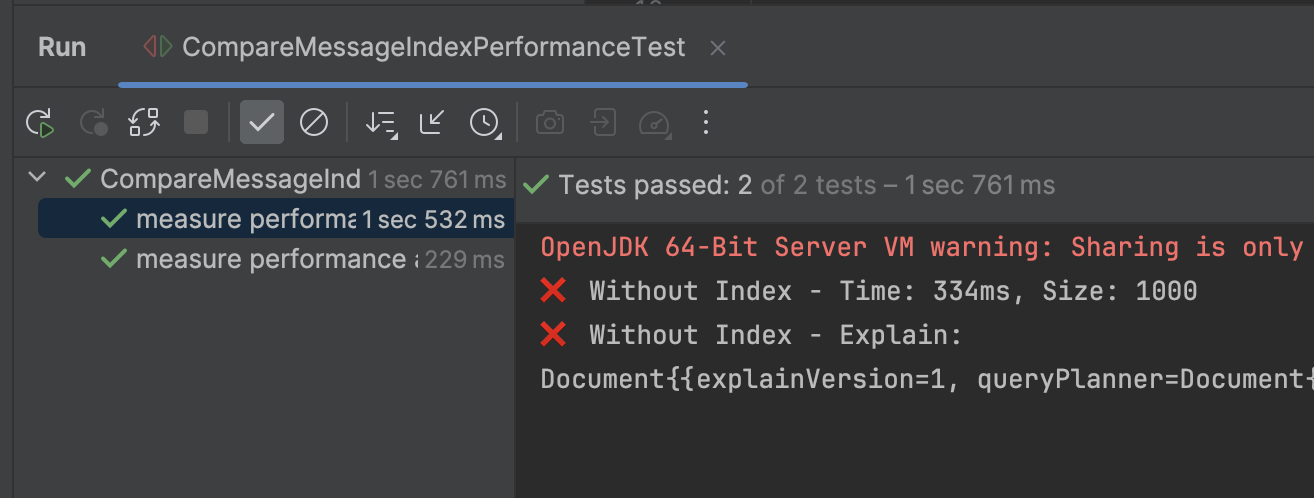This screenshot has width=1314, height=498.
Task: Switch to the CompareMessageIndexPerformanceTest tab
Action: [433, 47]
